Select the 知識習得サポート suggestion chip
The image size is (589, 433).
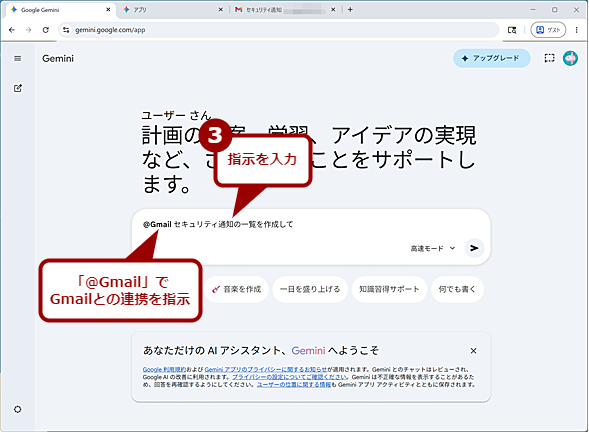(x=389, y=289)
